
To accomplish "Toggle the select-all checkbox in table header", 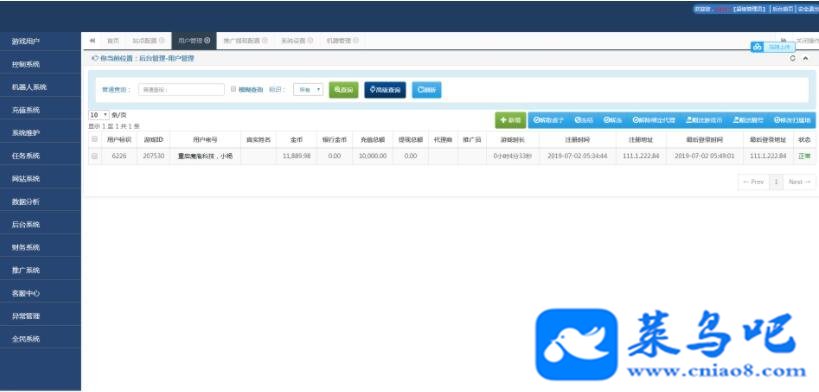I will point(95,140).
